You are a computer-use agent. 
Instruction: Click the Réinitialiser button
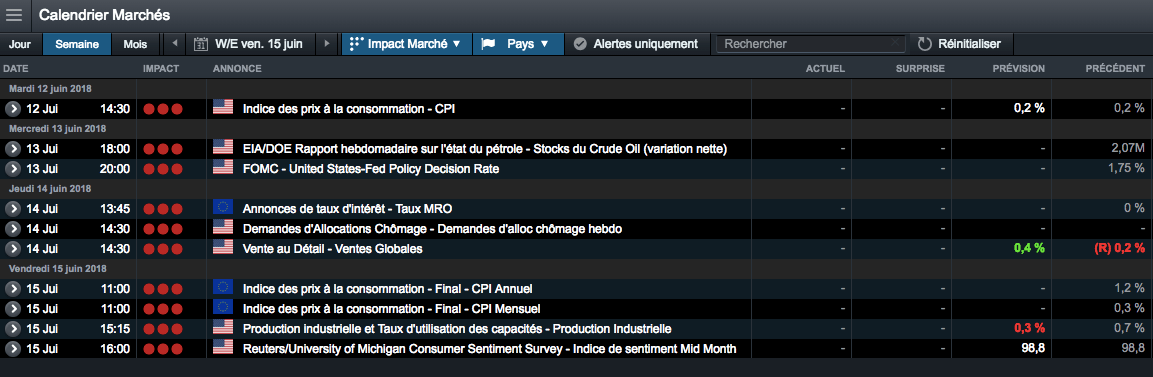click(x=961, y=44)
